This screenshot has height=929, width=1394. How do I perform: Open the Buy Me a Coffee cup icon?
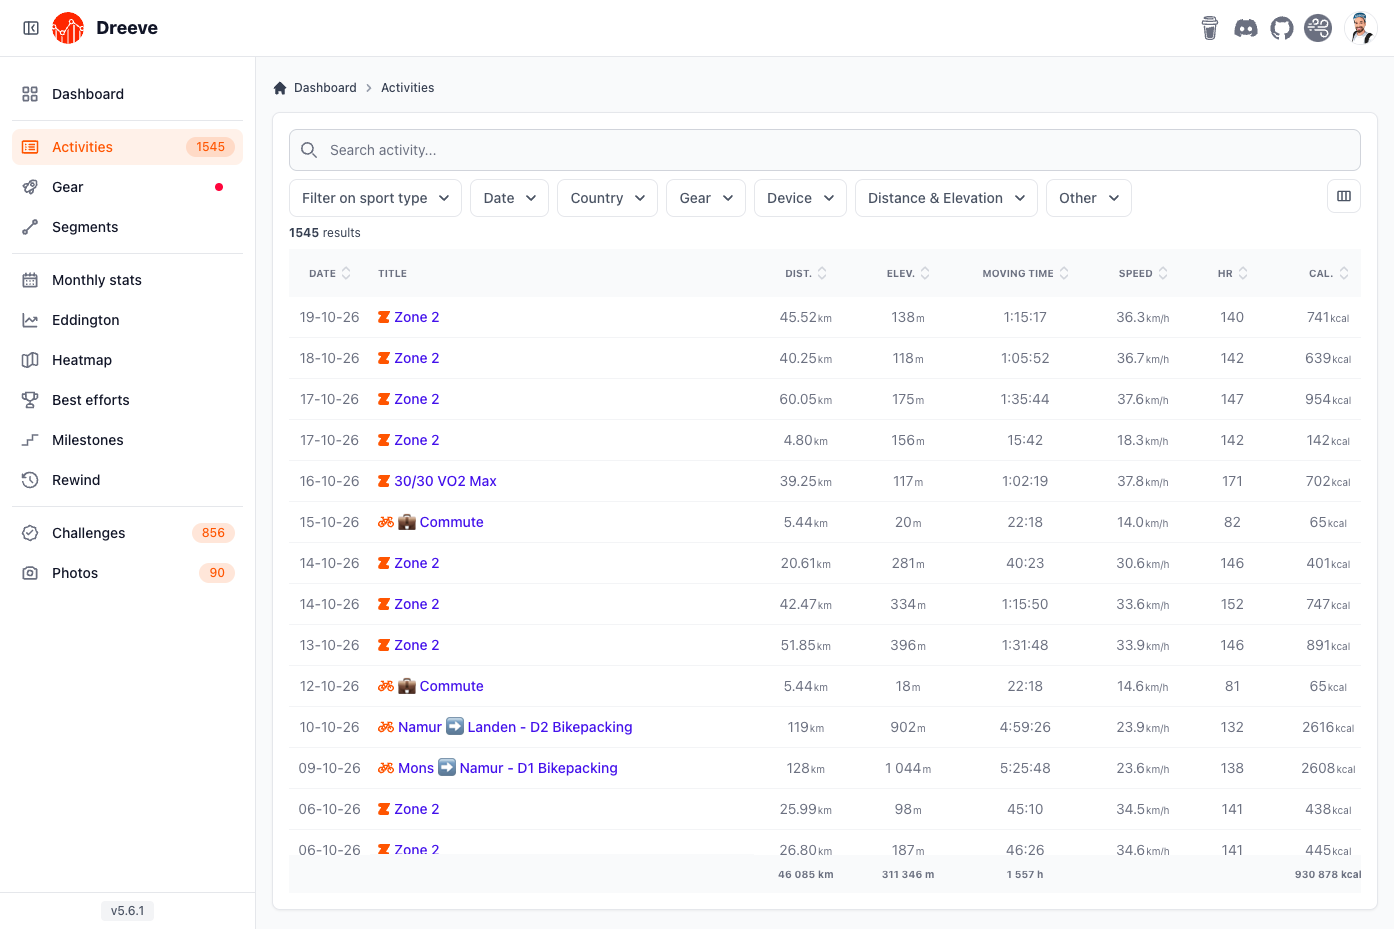[1210, 28]
